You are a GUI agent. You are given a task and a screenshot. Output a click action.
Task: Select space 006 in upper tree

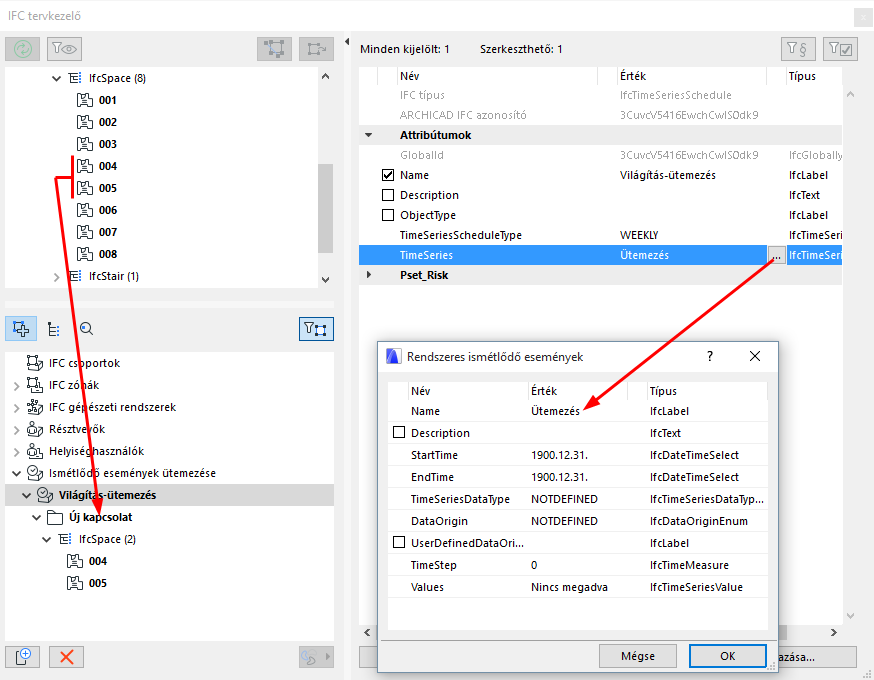108,210
